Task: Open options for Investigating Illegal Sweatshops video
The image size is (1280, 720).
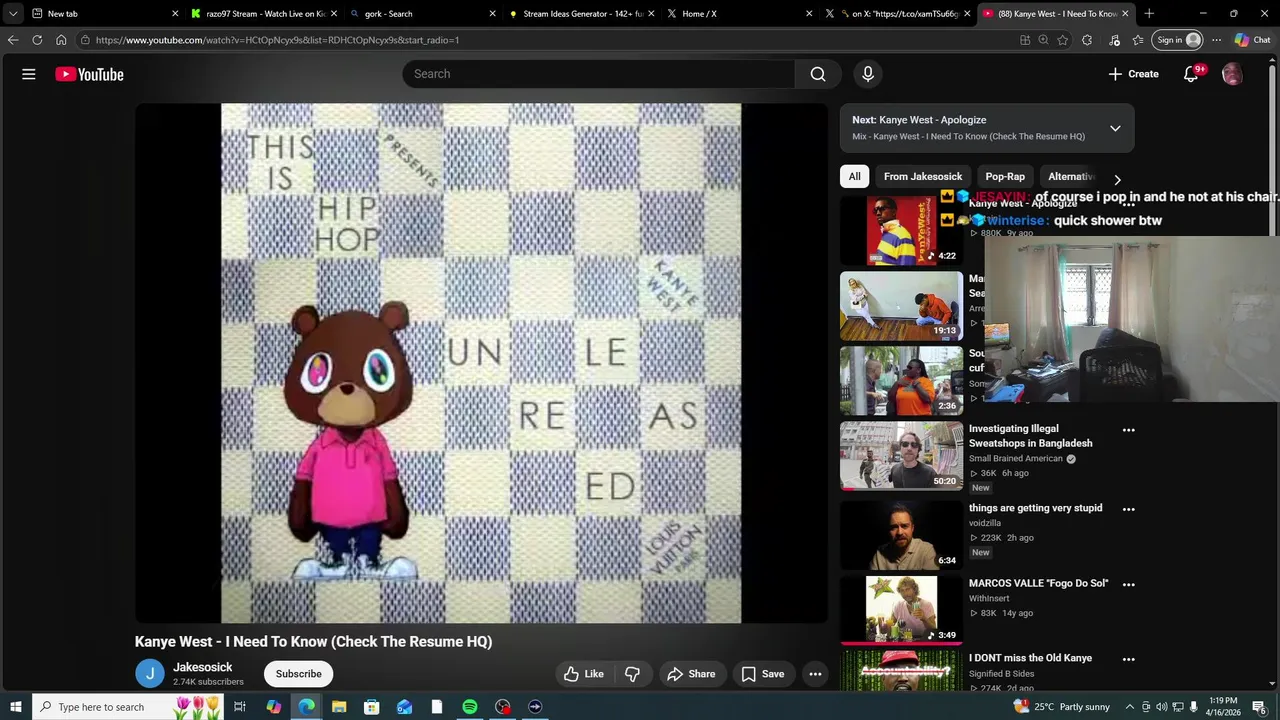Action: 1129,430
